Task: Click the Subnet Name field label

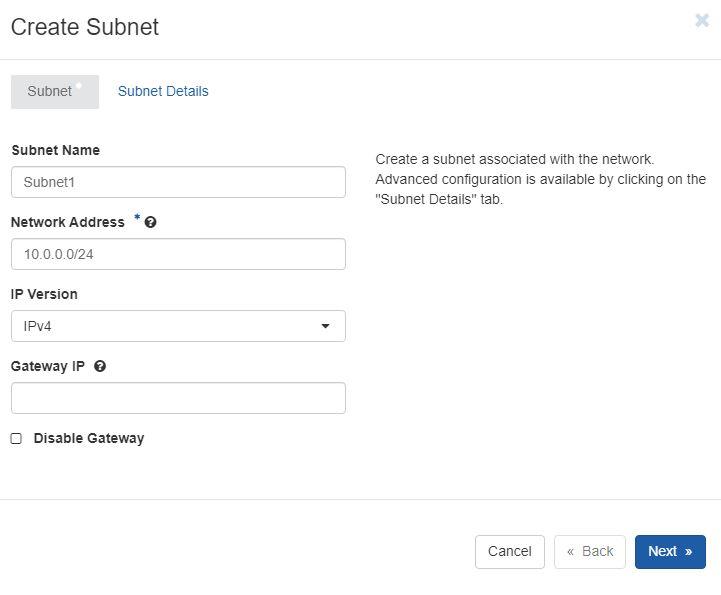Action: (x=55, y=150)
